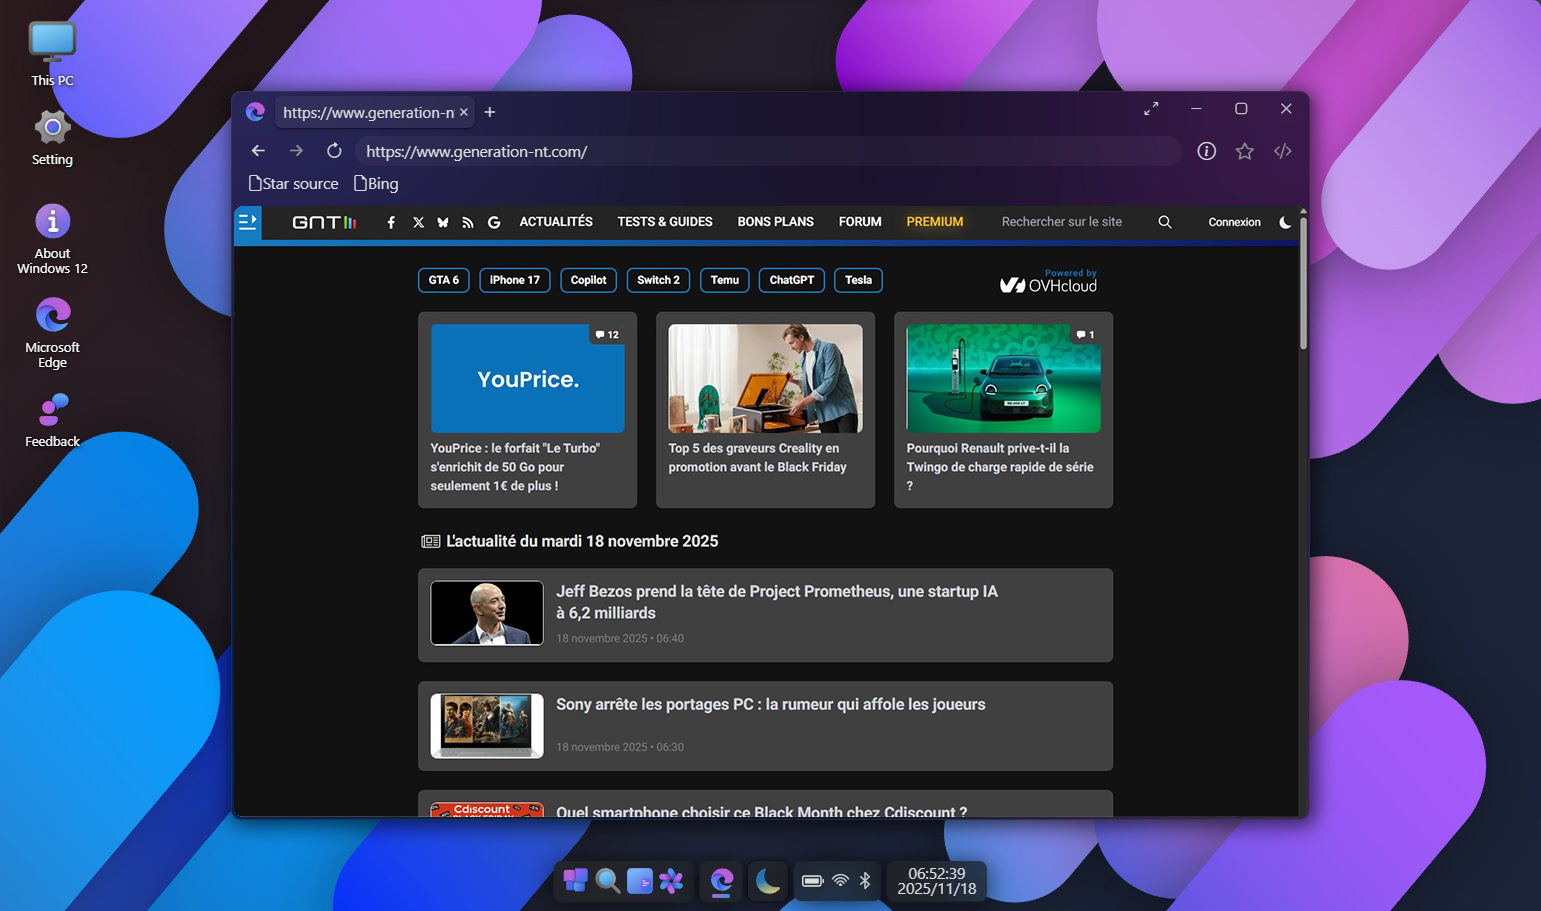The height and width of the screenshot is (911, 1541).
Task: Click the magnifier search icon in the navbar
Action: click(1164, 222)
